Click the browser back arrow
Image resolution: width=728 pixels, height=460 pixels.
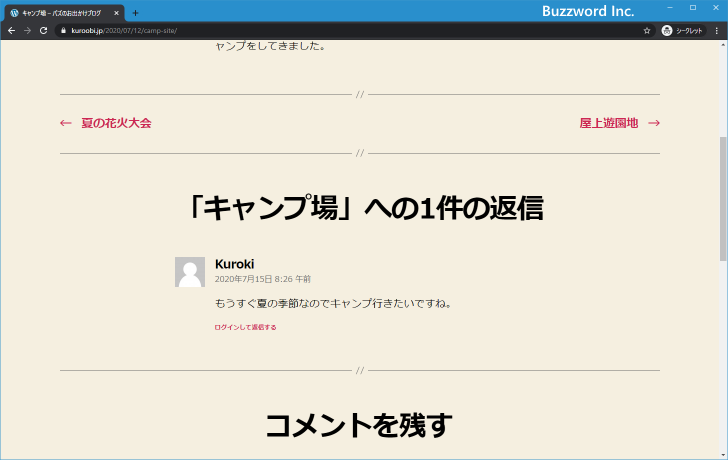tap(12, 31)
